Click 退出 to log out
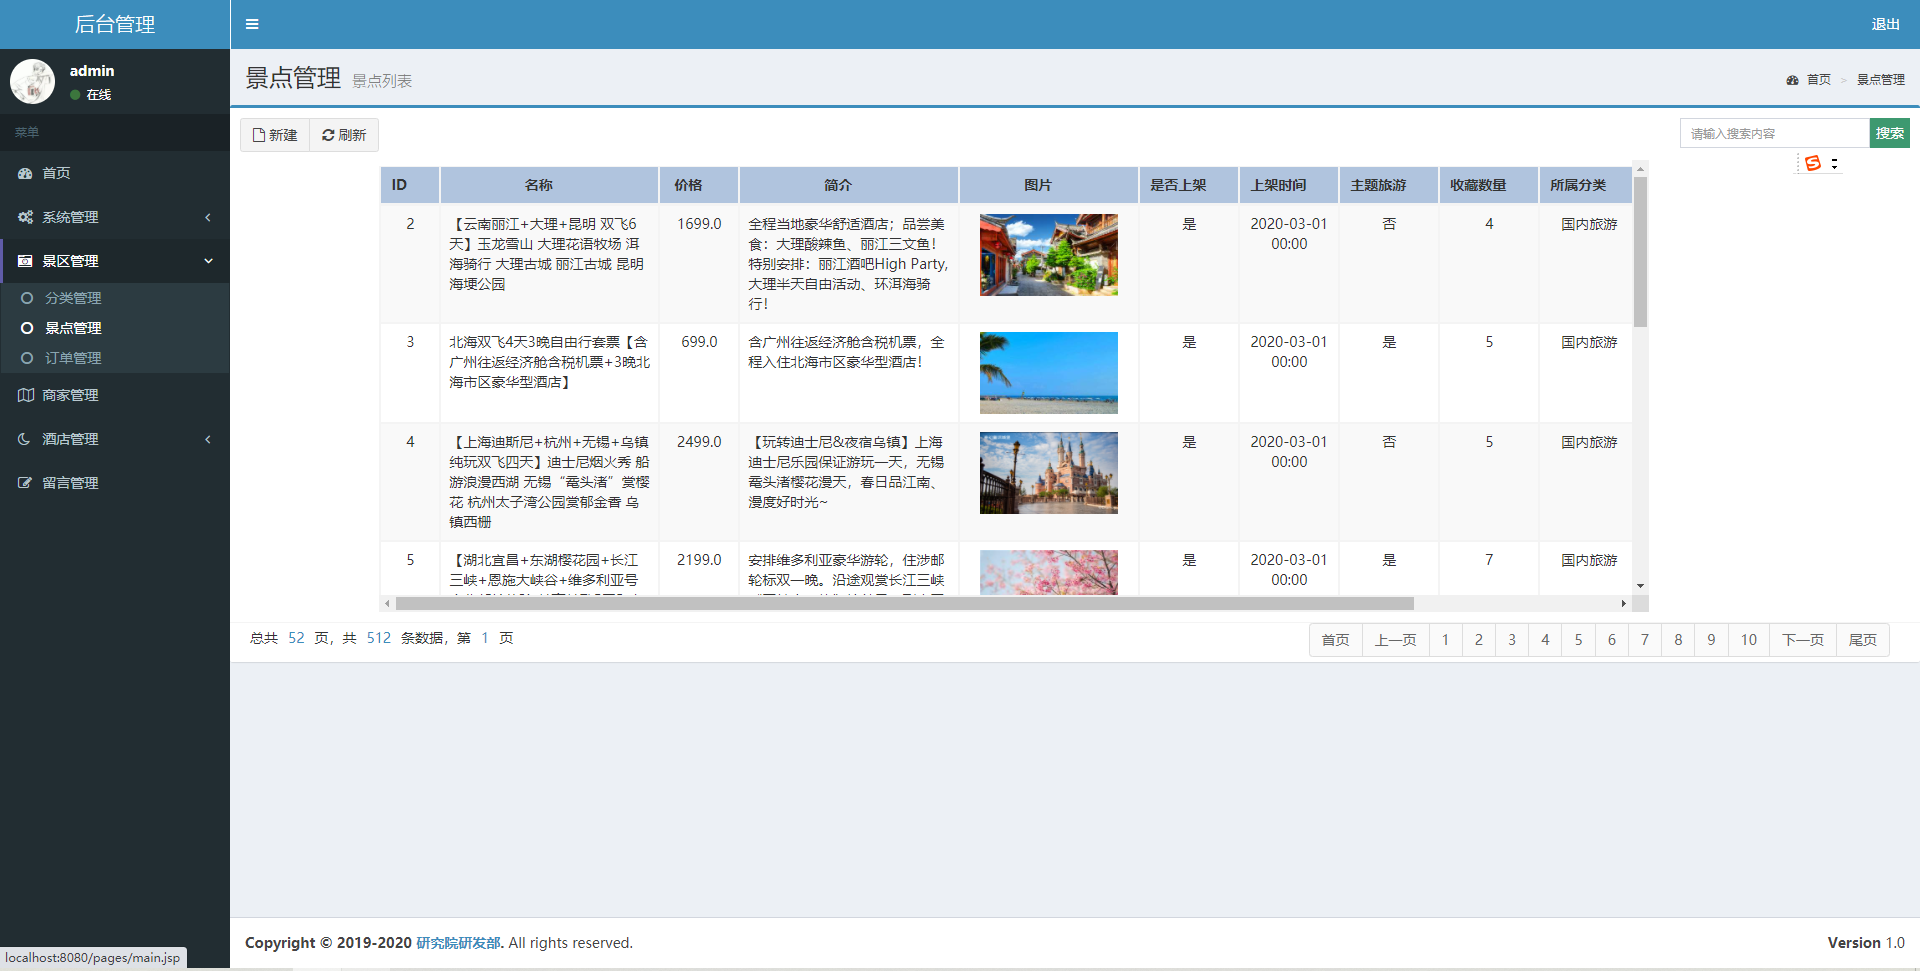The height and width of the screenshot is (971, 1920). click(x=1885, y=24)
